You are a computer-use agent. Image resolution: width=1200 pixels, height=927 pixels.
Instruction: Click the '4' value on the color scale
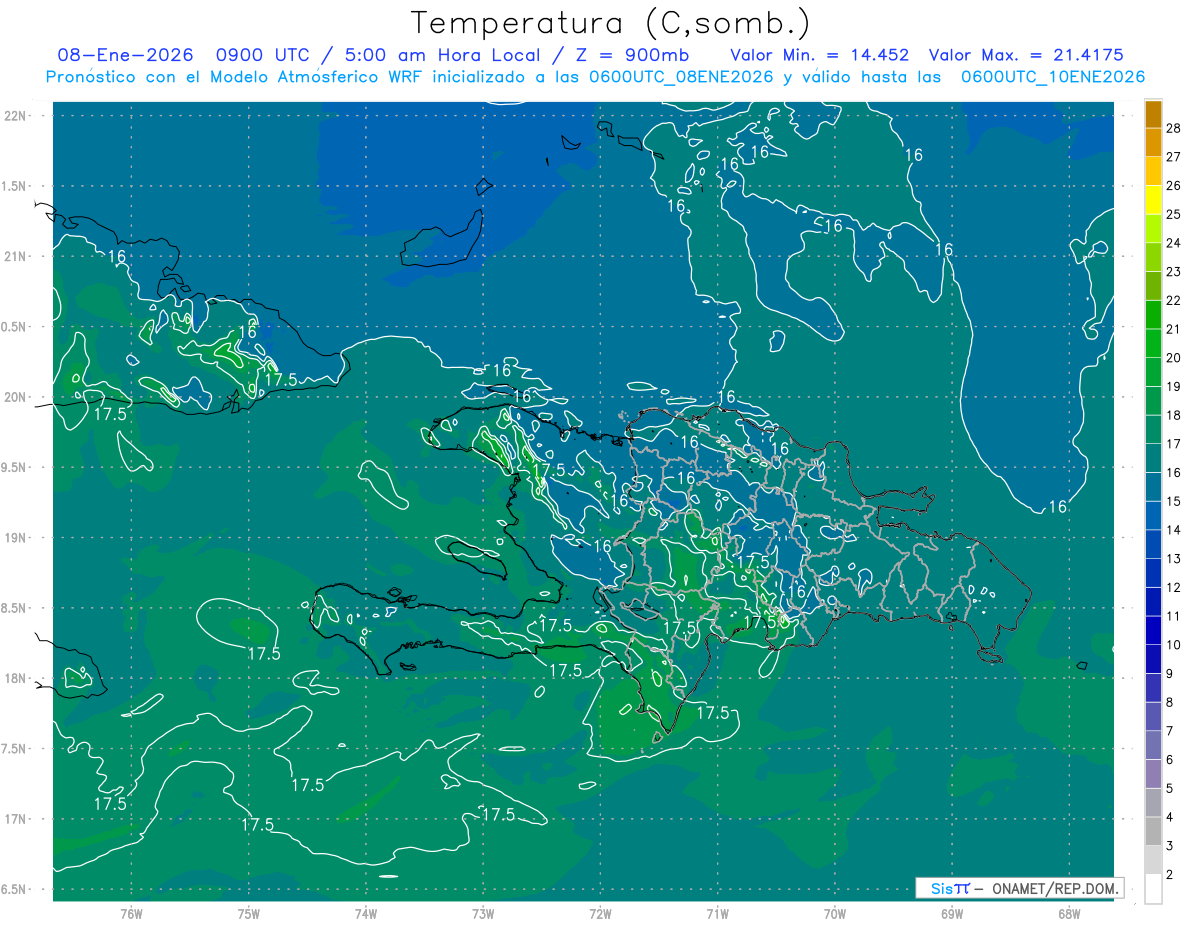click(1171, 817)
